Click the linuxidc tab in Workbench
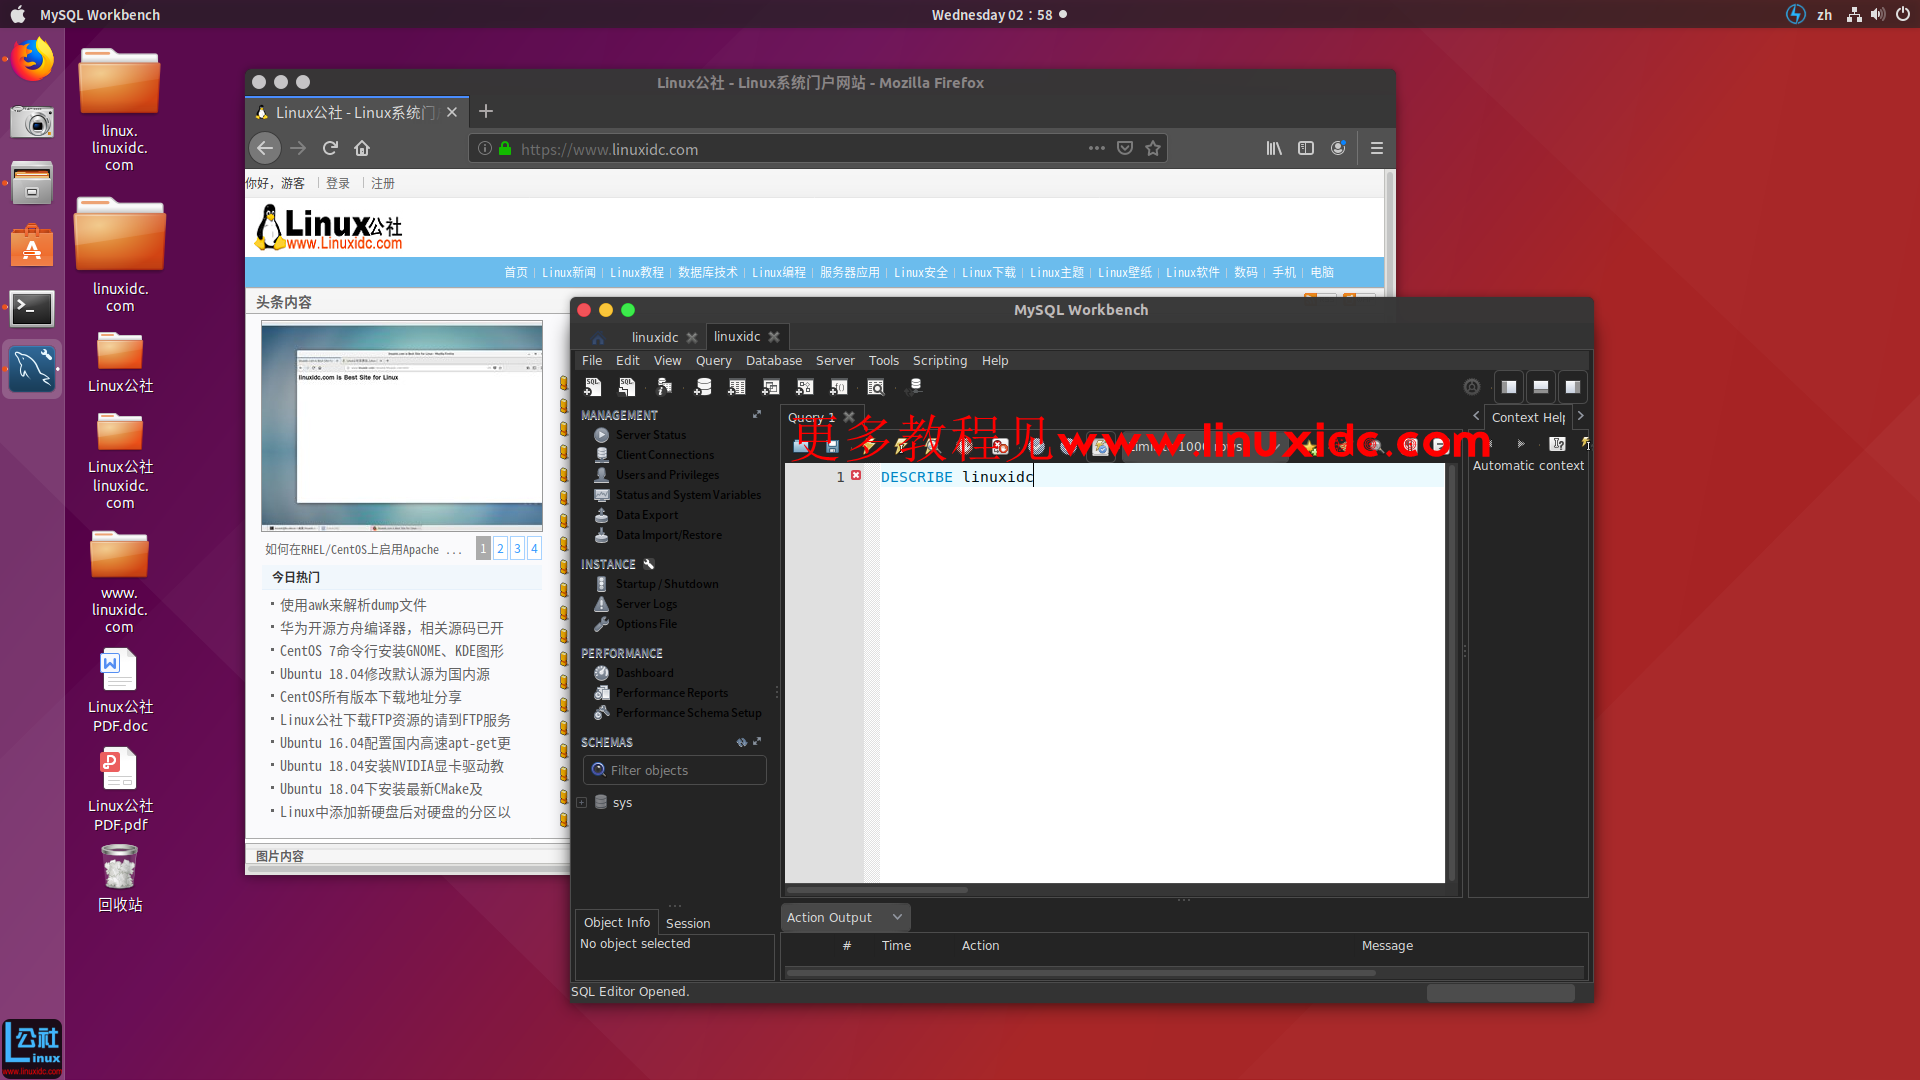 [x=655, y=335]
